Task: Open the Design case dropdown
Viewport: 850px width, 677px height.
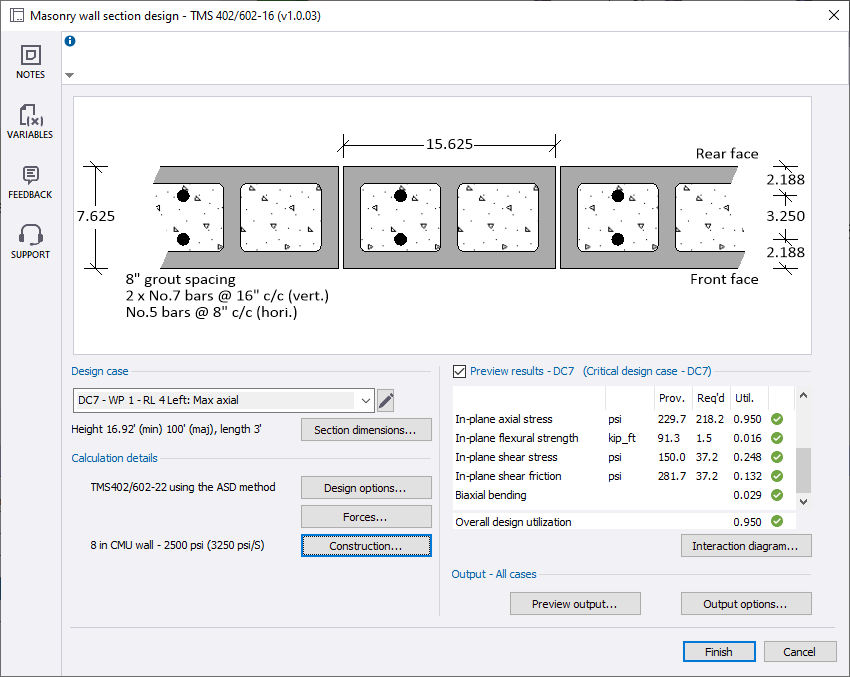Action: point(224,400)
